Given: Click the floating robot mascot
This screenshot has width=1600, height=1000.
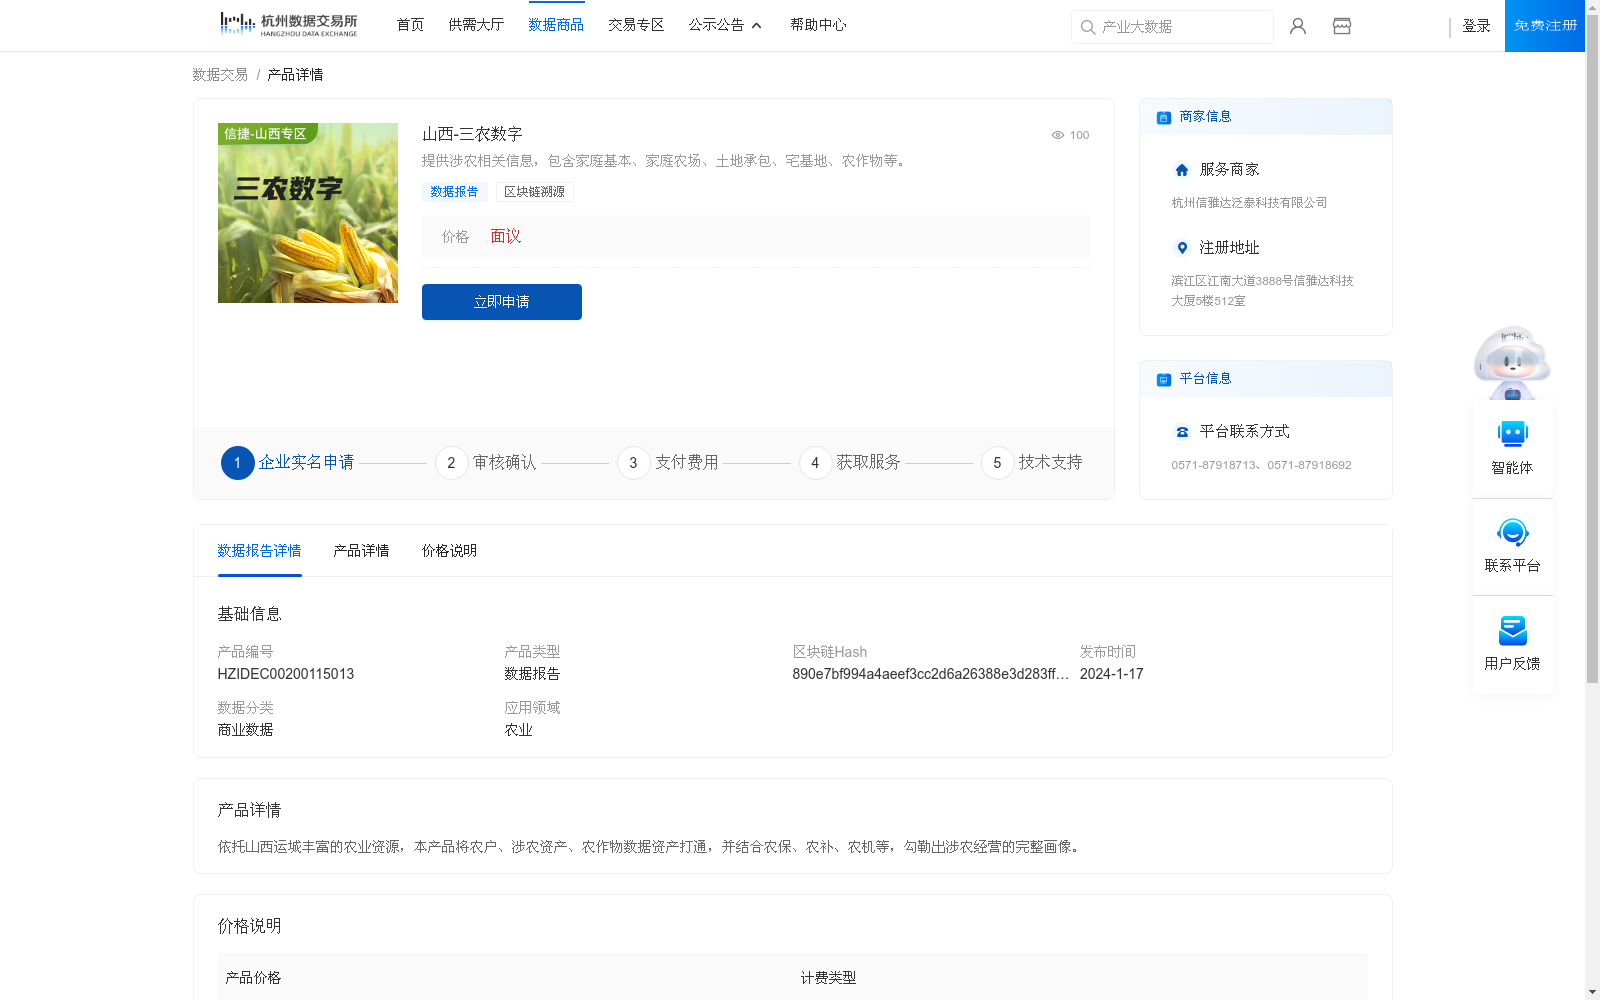Looking at the screenshot, I should (x=1512, y=362).
